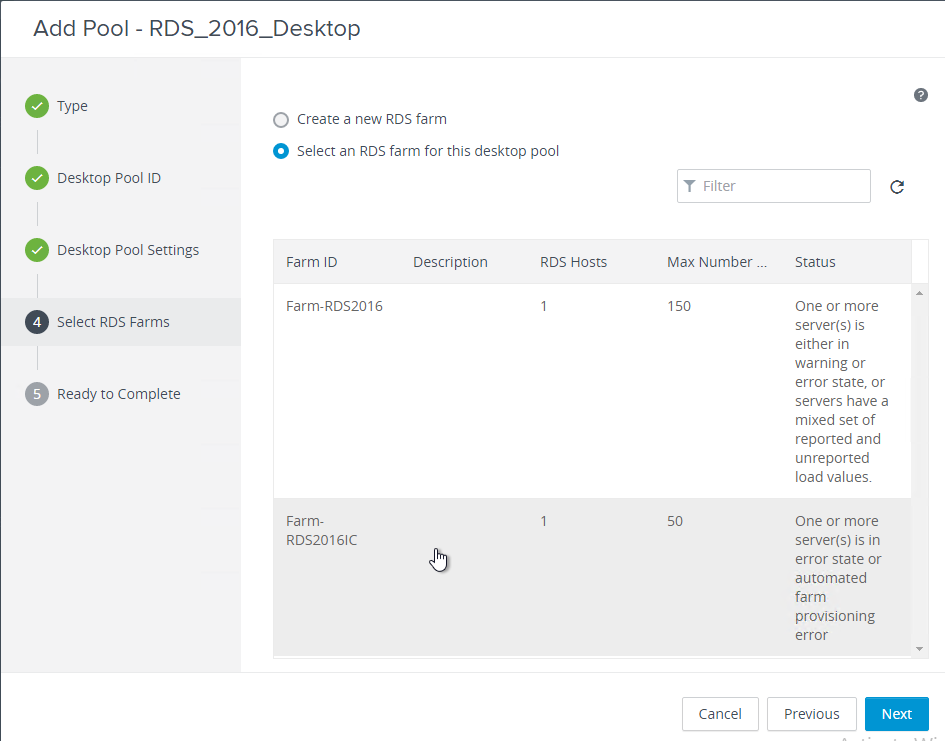Screen dimensions: 945x741
Task: Click the 50 max number value
Action: [675, 521]
